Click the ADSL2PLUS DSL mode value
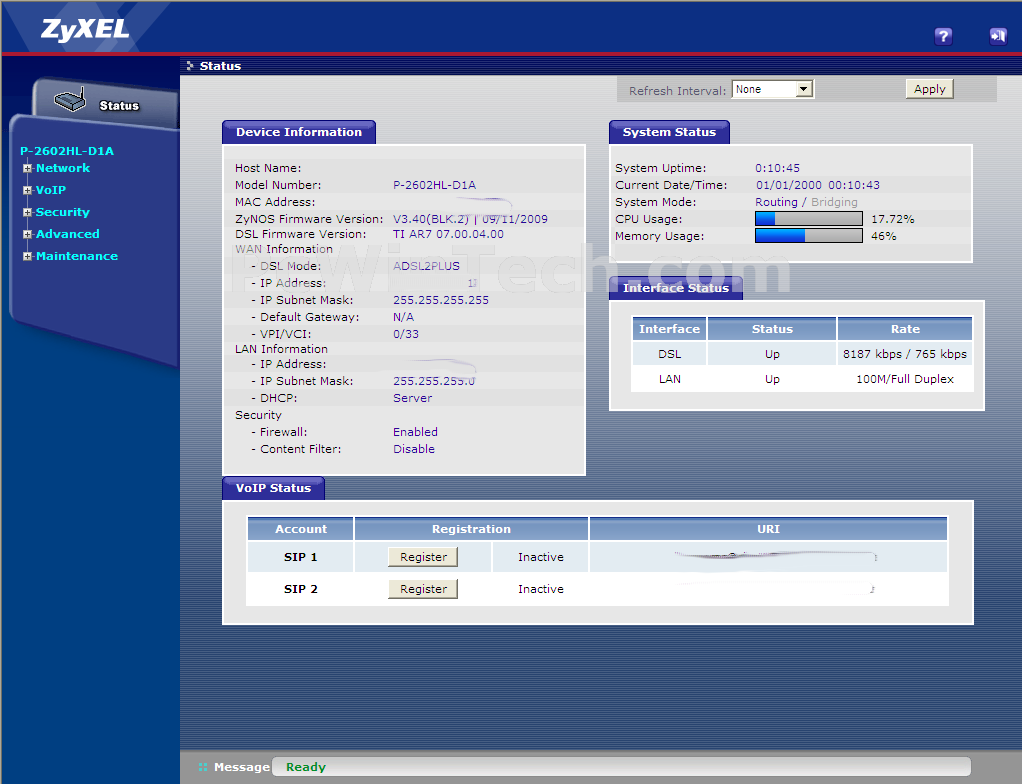1022x784 pixels. coord(426,266)
